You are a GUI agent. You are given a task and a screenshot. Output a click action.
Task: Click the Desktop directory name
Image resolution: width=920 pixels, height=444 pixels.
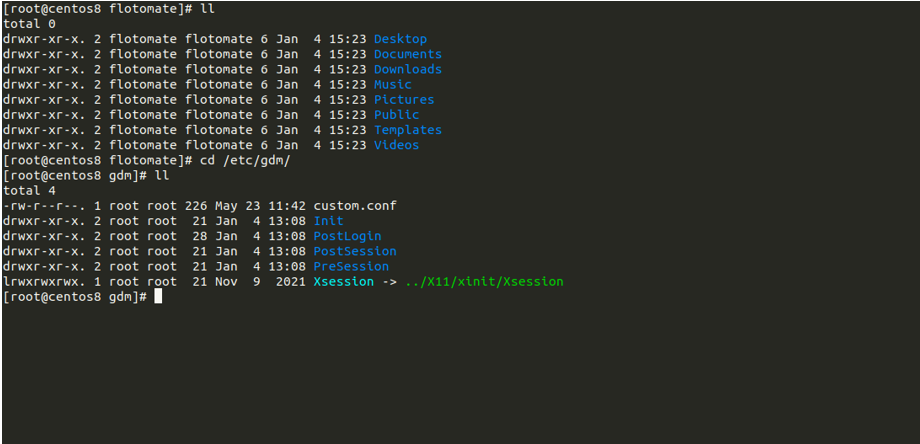coord(400,39)
